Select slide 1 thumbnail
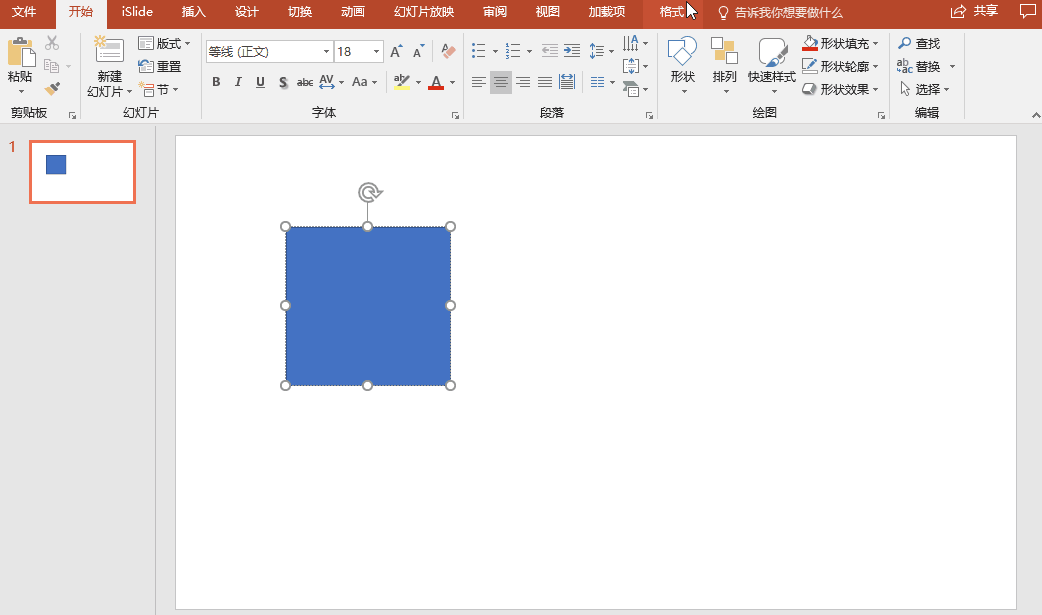 82,172
